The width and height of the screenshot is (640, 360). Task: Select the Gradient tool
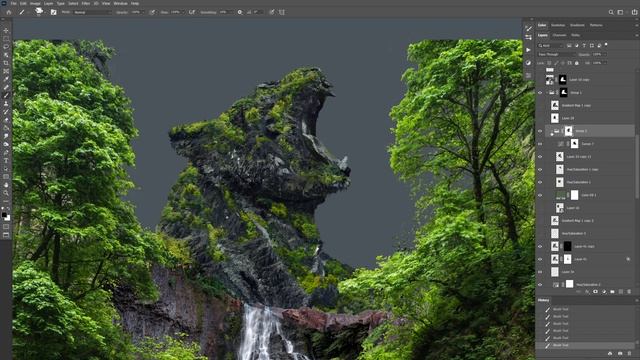click(x=6, y=128)
